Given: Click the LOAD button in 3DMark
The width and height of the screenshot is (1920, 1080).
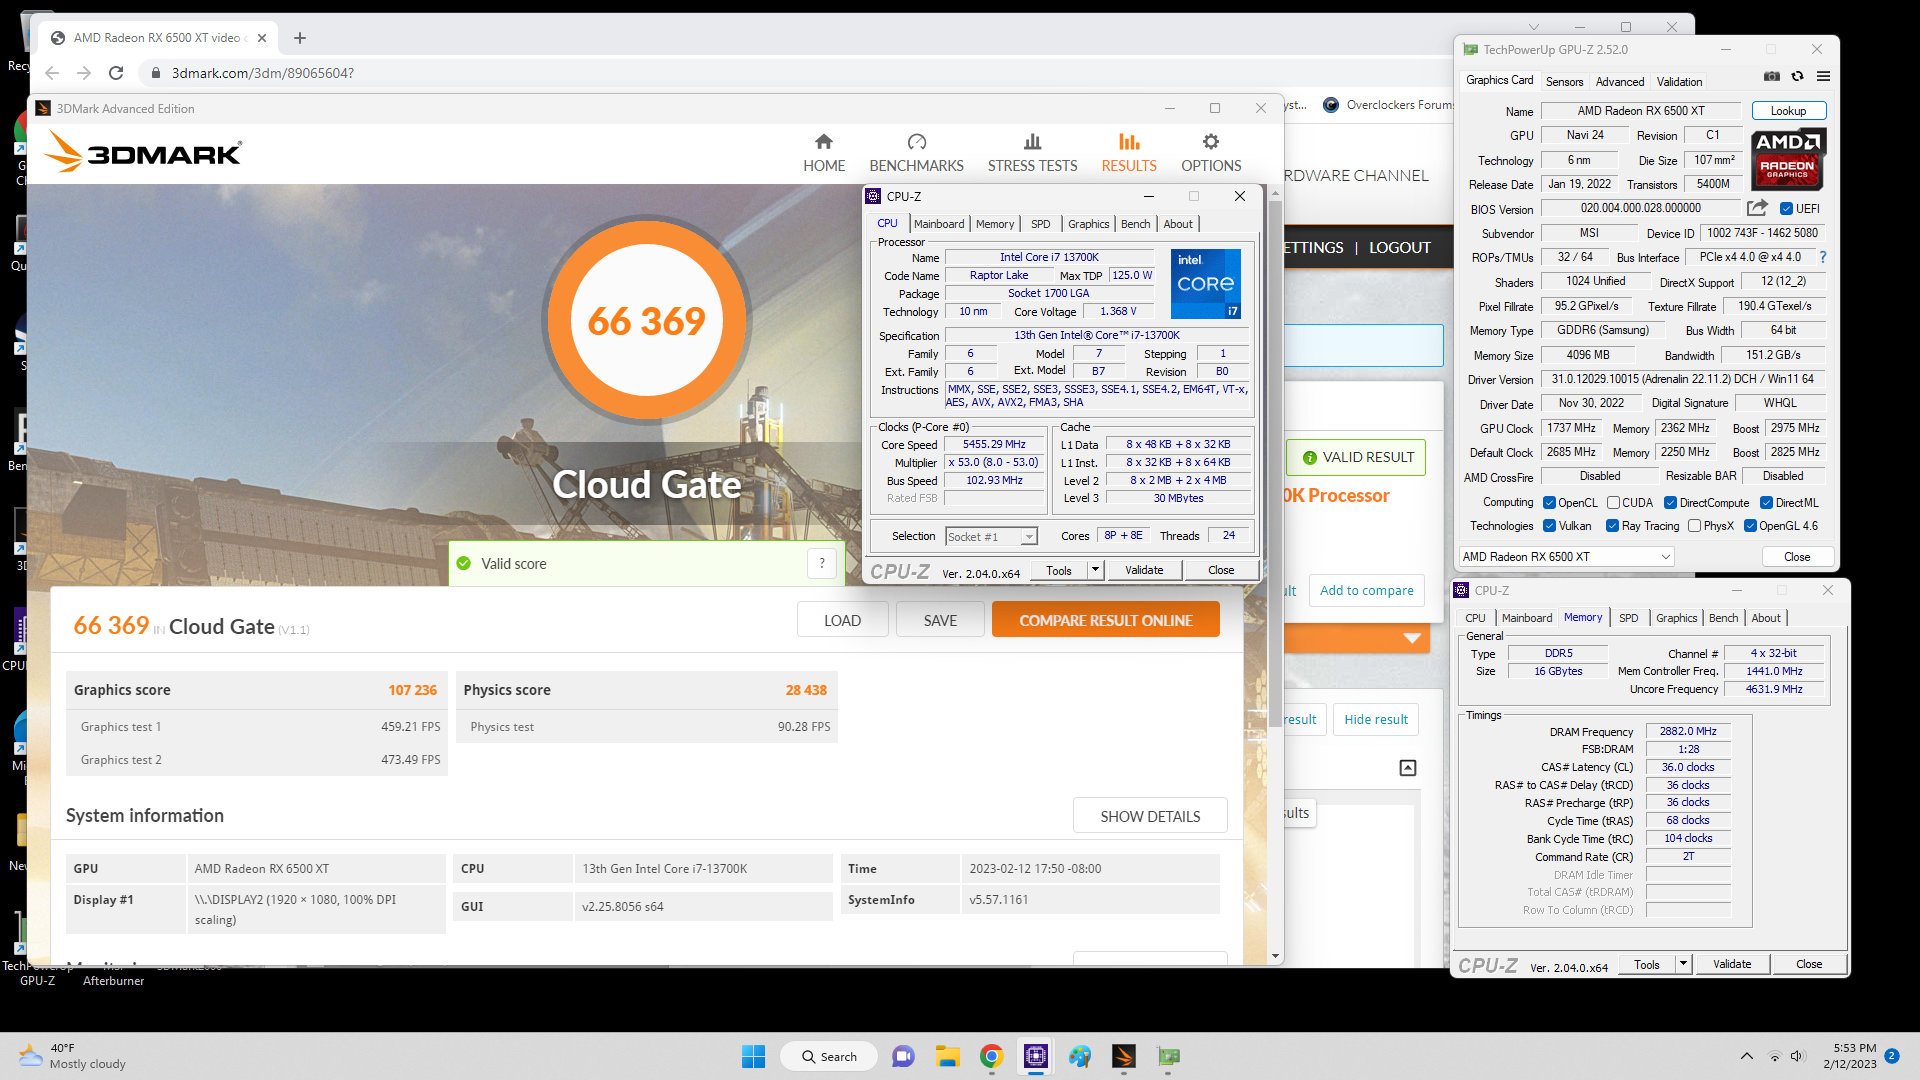Looking at the screenshot, I should pyautogui.click(x=842, y=620).
